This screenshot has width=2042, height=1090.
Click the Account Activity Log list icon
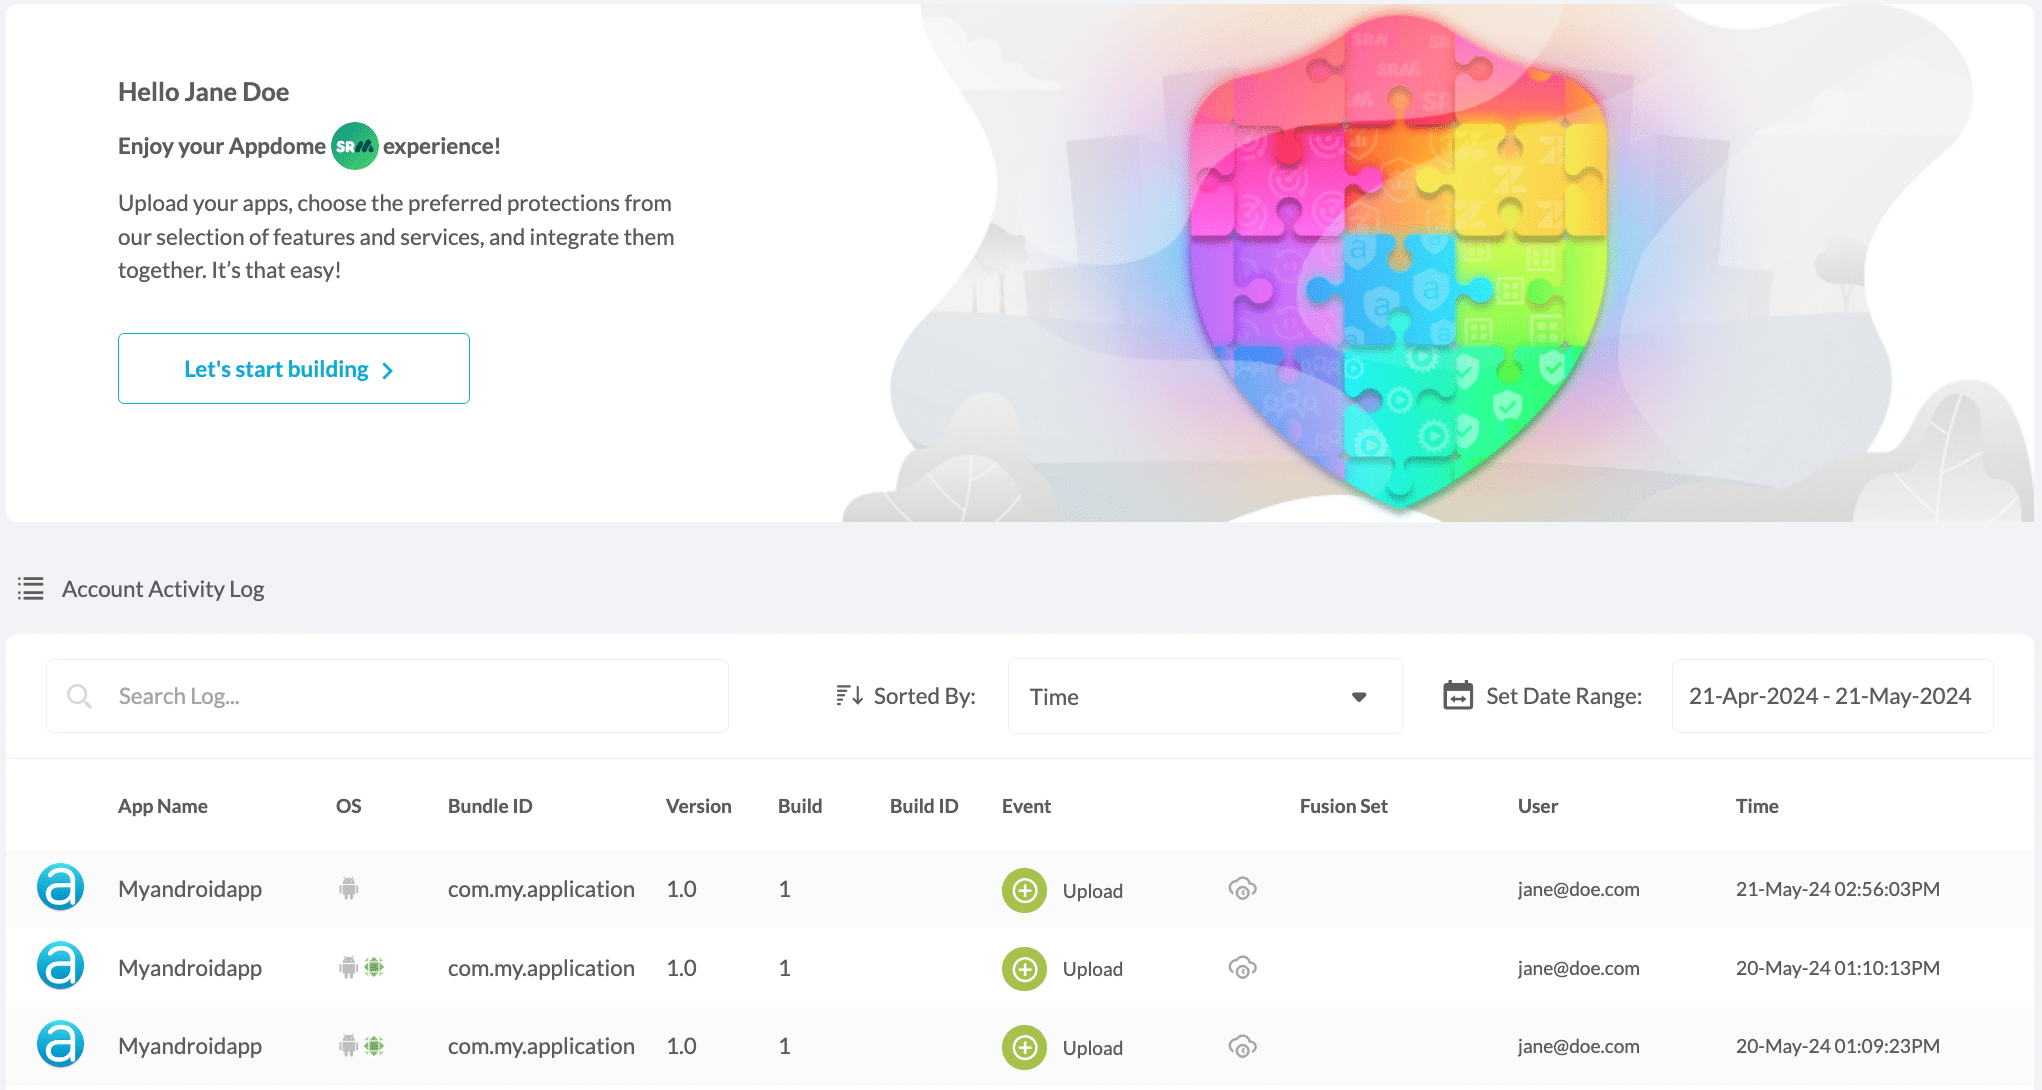pos(30,588)
